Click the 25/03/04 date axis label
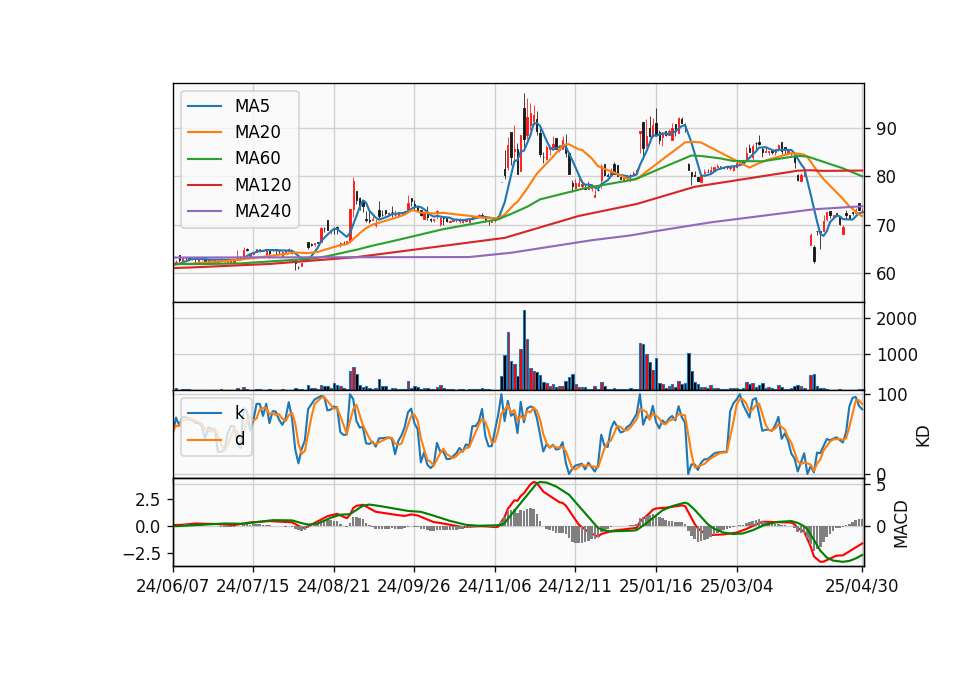Viewport: 960px width, 690px height. coord(736,586)
